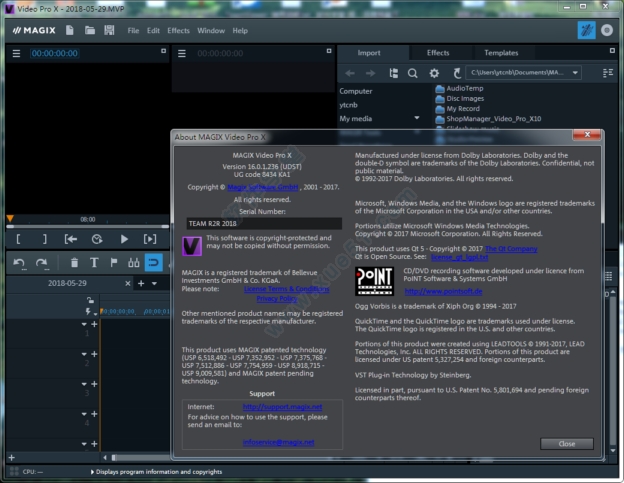The width and height of the screenshot is (624, 483).
Task: Add a new project tab with plus
Action: point(141,283)
